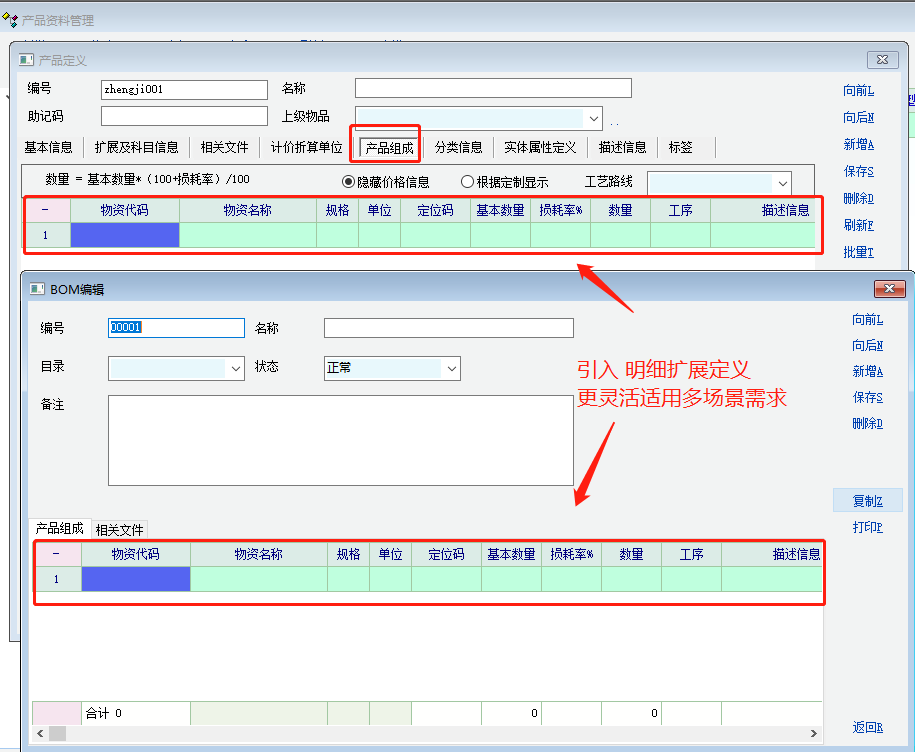This screenshot has width=915, height=752.
Task: Close the BOM编辑 window with red X
Action: pyautogui.click(x=889, y=289)
